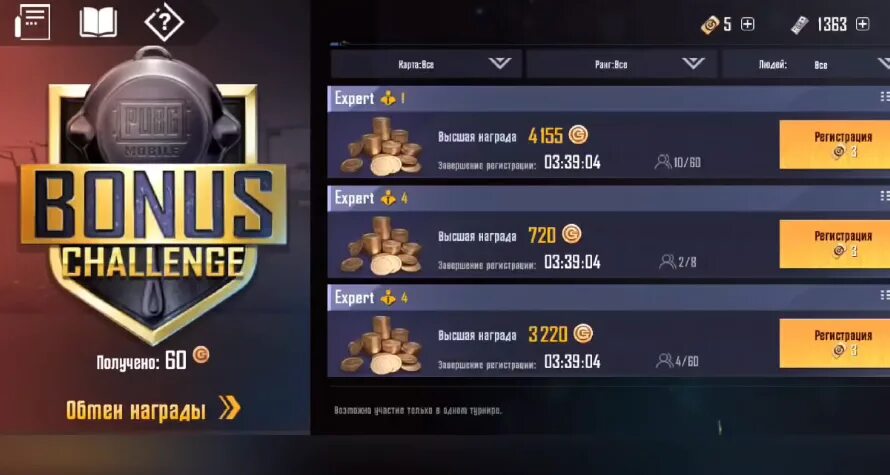Open Обмен награды reward exchange link
This screenshot has width=890, height=475.
(153, 410)
